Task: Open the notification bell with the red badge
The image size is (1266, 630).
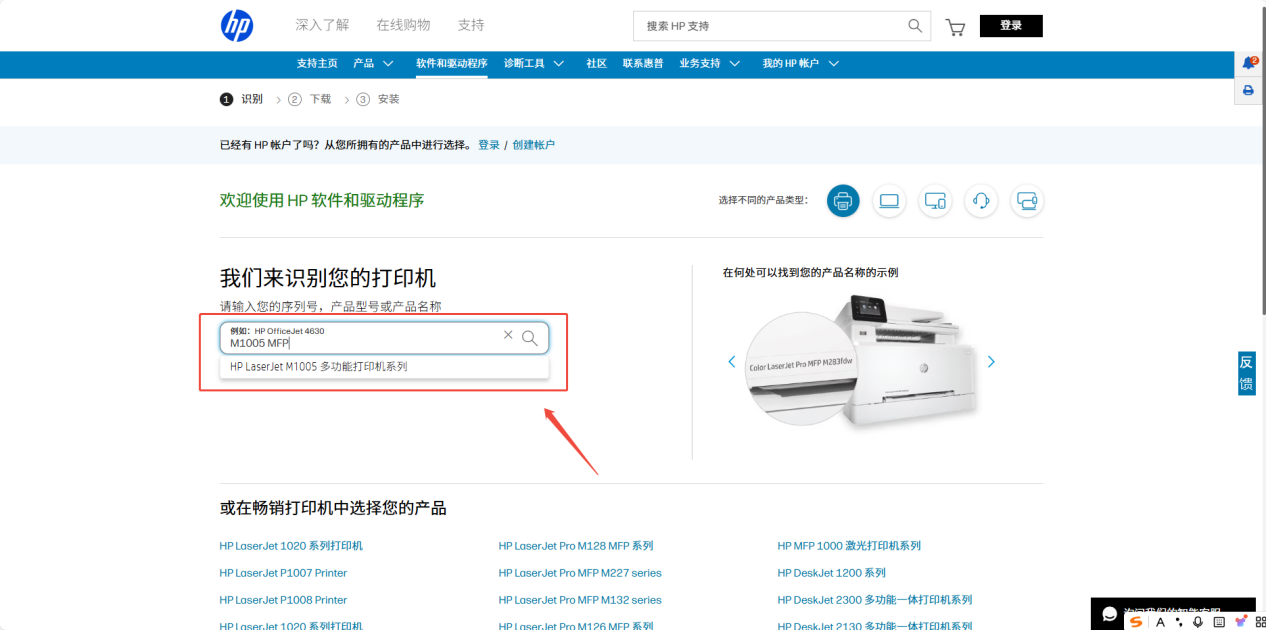Action: pos(1249,63)
